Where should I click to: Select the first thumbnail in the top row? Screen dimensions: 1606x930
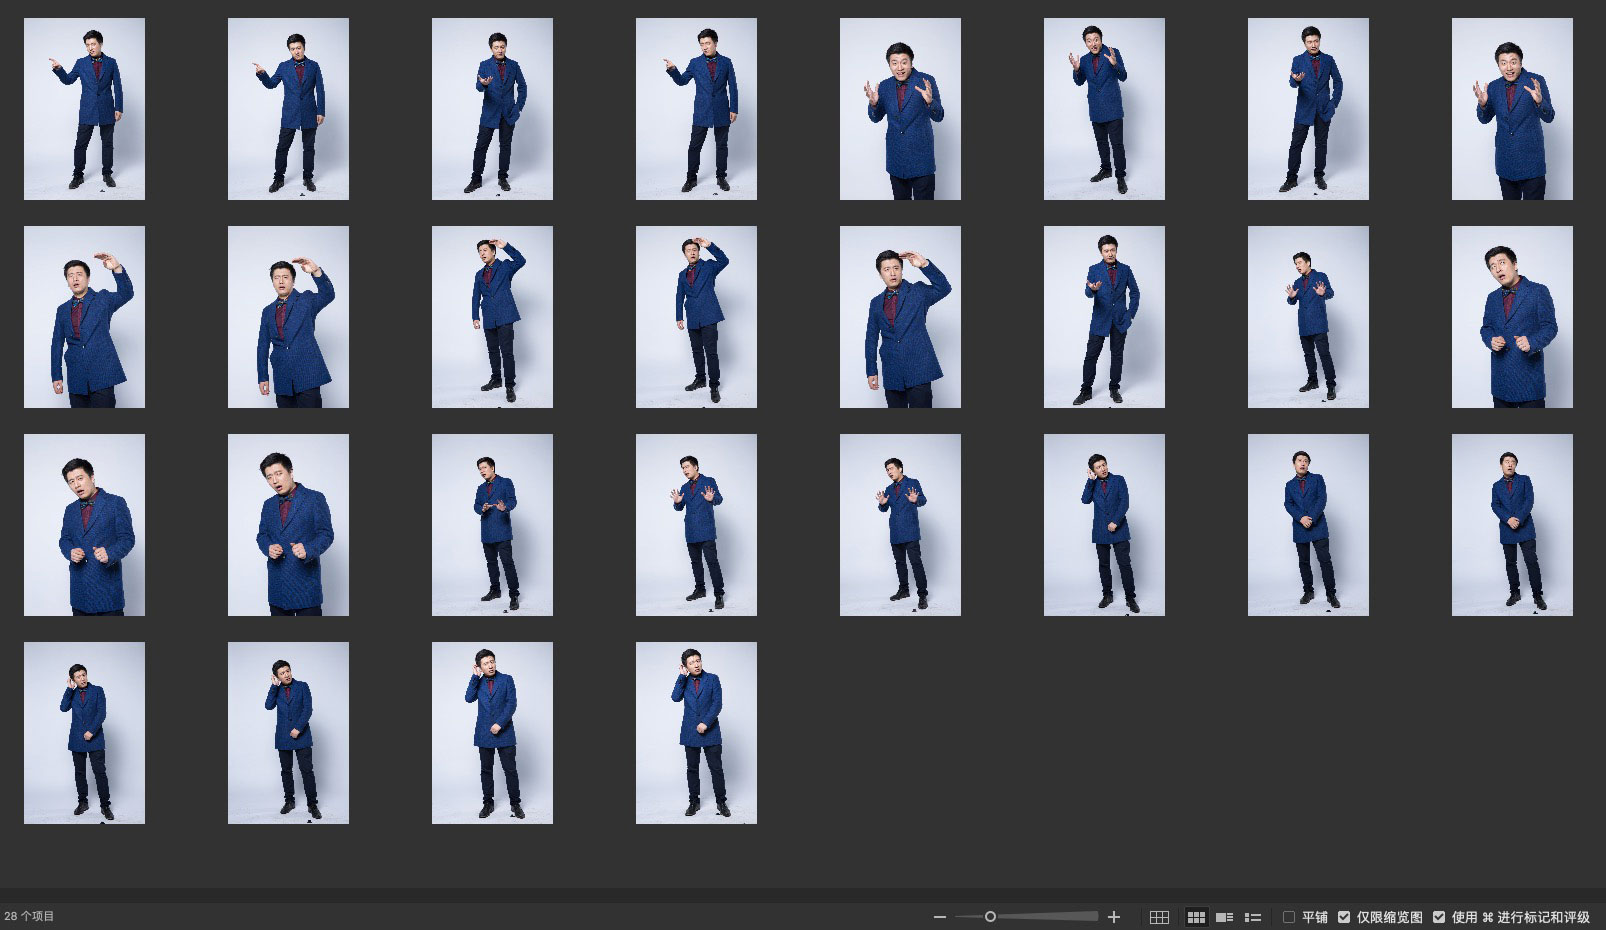pyautogui.click(x=84, y=109)
